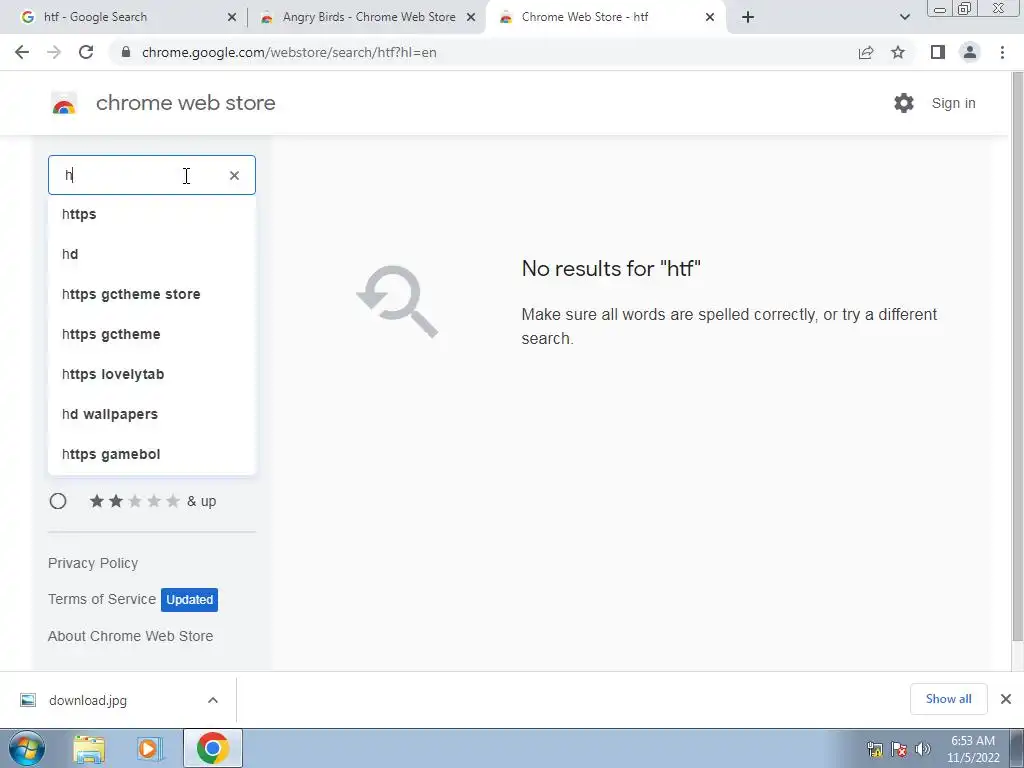Close the htf - Google Search tab

click(232, 17)
